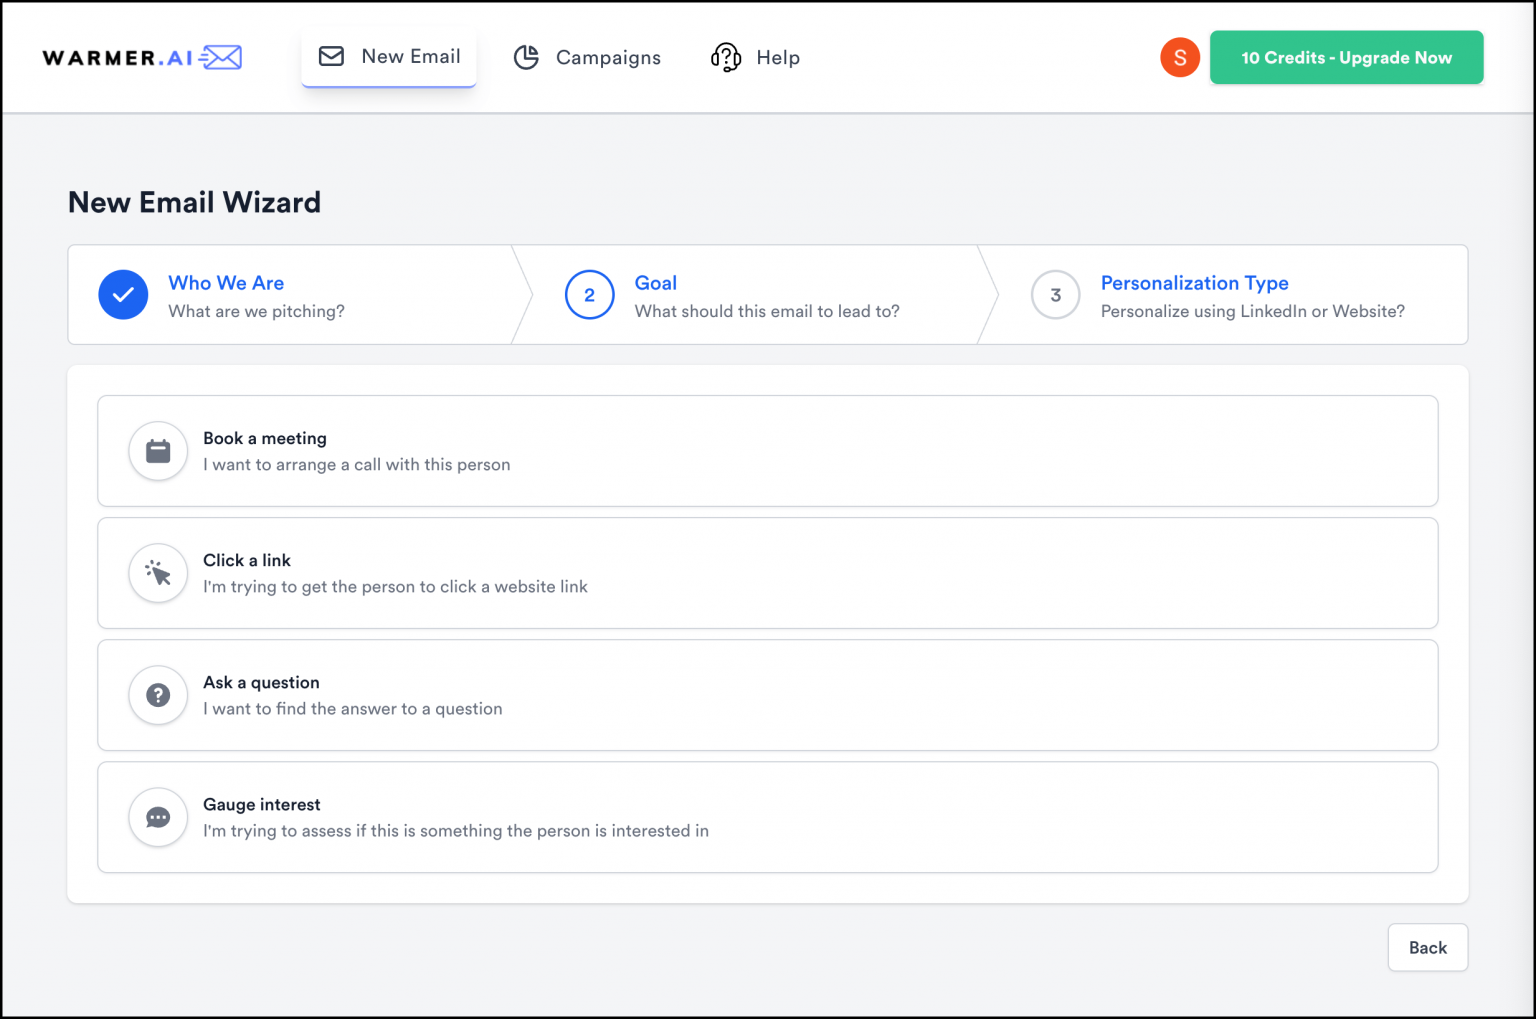1536x1019 pixels.
Task: Select the Ask a question goal option
Action: pos(766,695)
